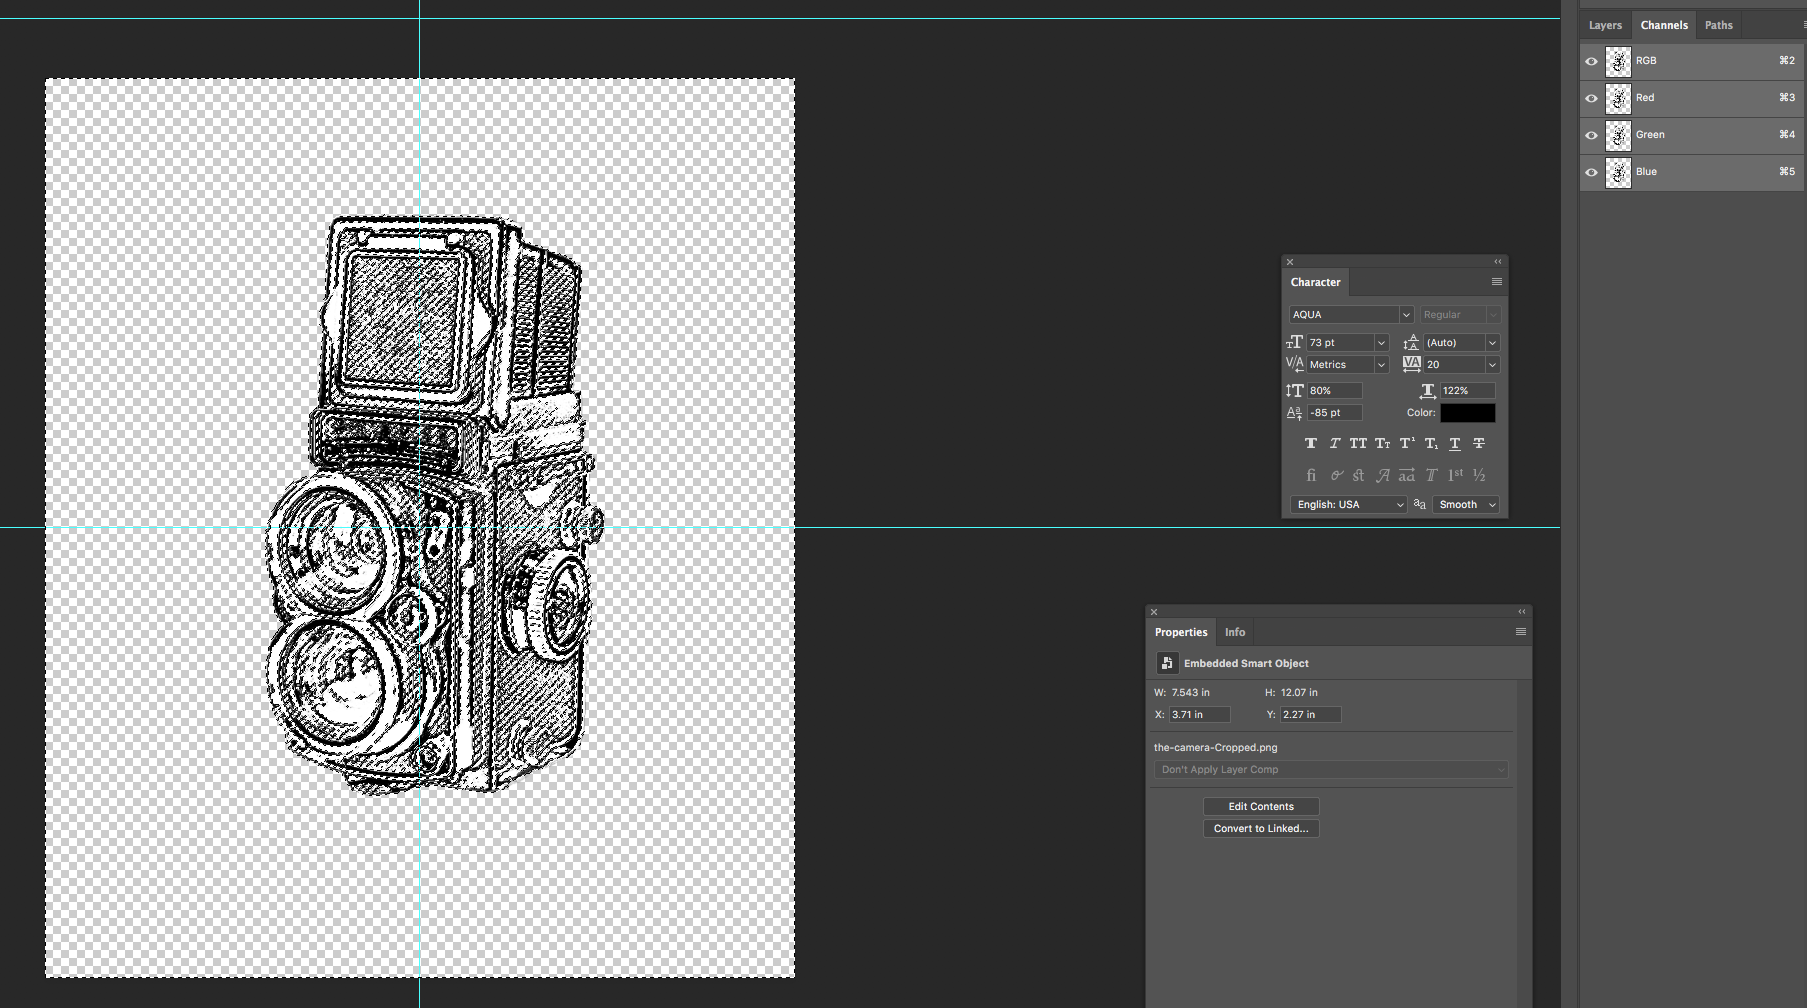The image size is (1807, 1008).
Task: Switch to the Layers tab
Action: pyautogui.click(x=1605, y=25)
